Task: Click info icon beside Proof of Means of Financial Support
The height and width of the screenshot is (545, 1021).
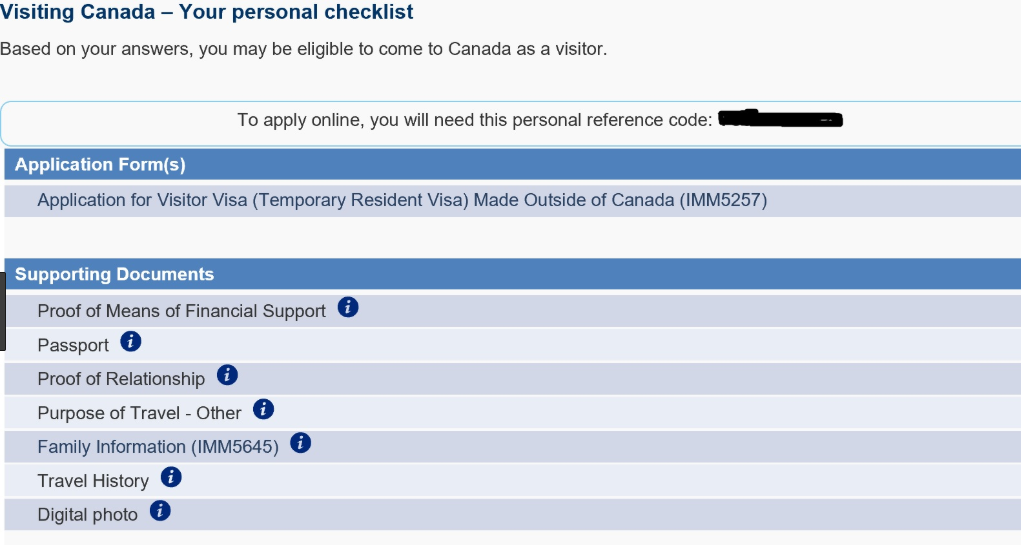Action: point(348,307)
